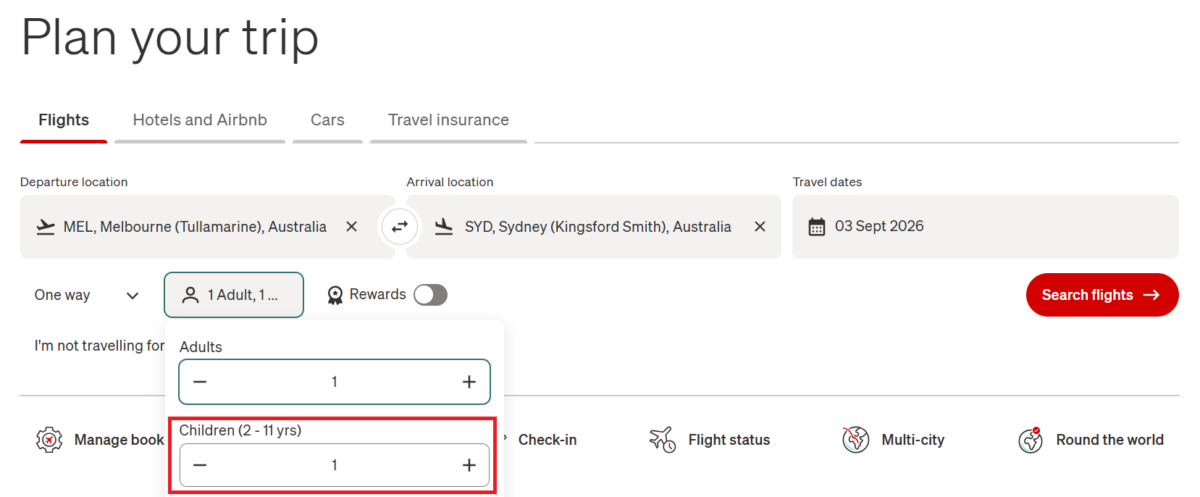Click the "I'm not travelling for" text

click(99, 345)
